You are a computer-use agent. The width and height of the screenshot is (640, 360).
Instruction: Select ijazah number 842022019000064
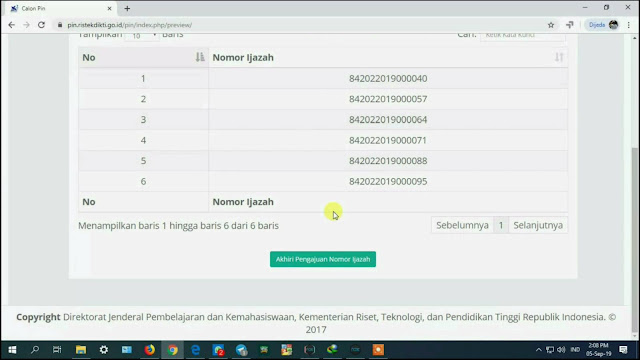click(x=388, y=120)
